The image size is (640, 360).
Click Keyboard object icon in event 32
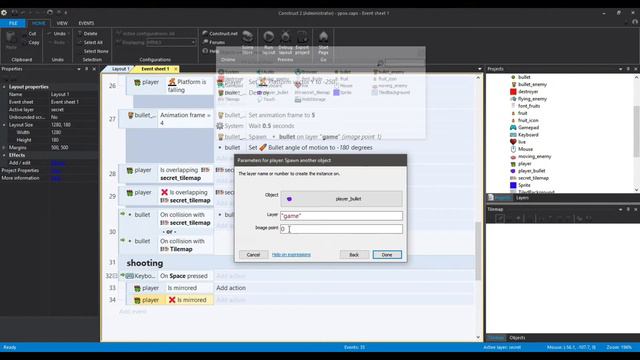coord(129,276)
